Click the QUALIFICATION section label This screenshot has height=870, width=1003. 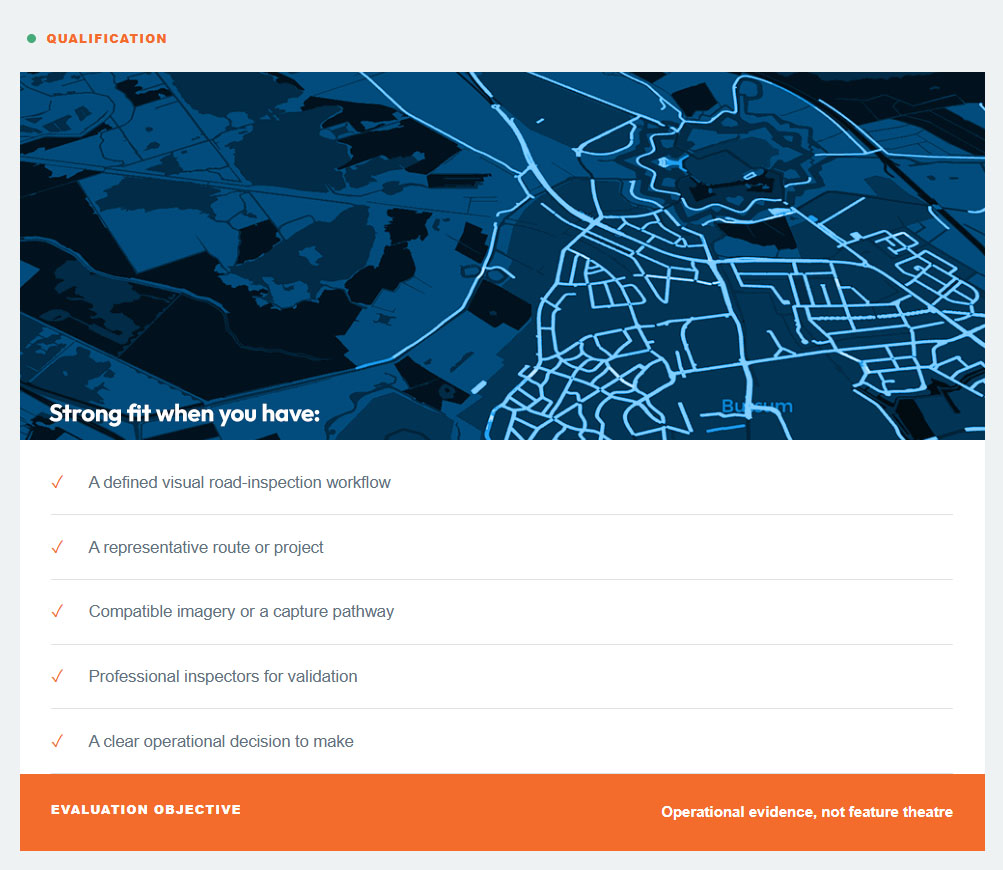point(107,39)
